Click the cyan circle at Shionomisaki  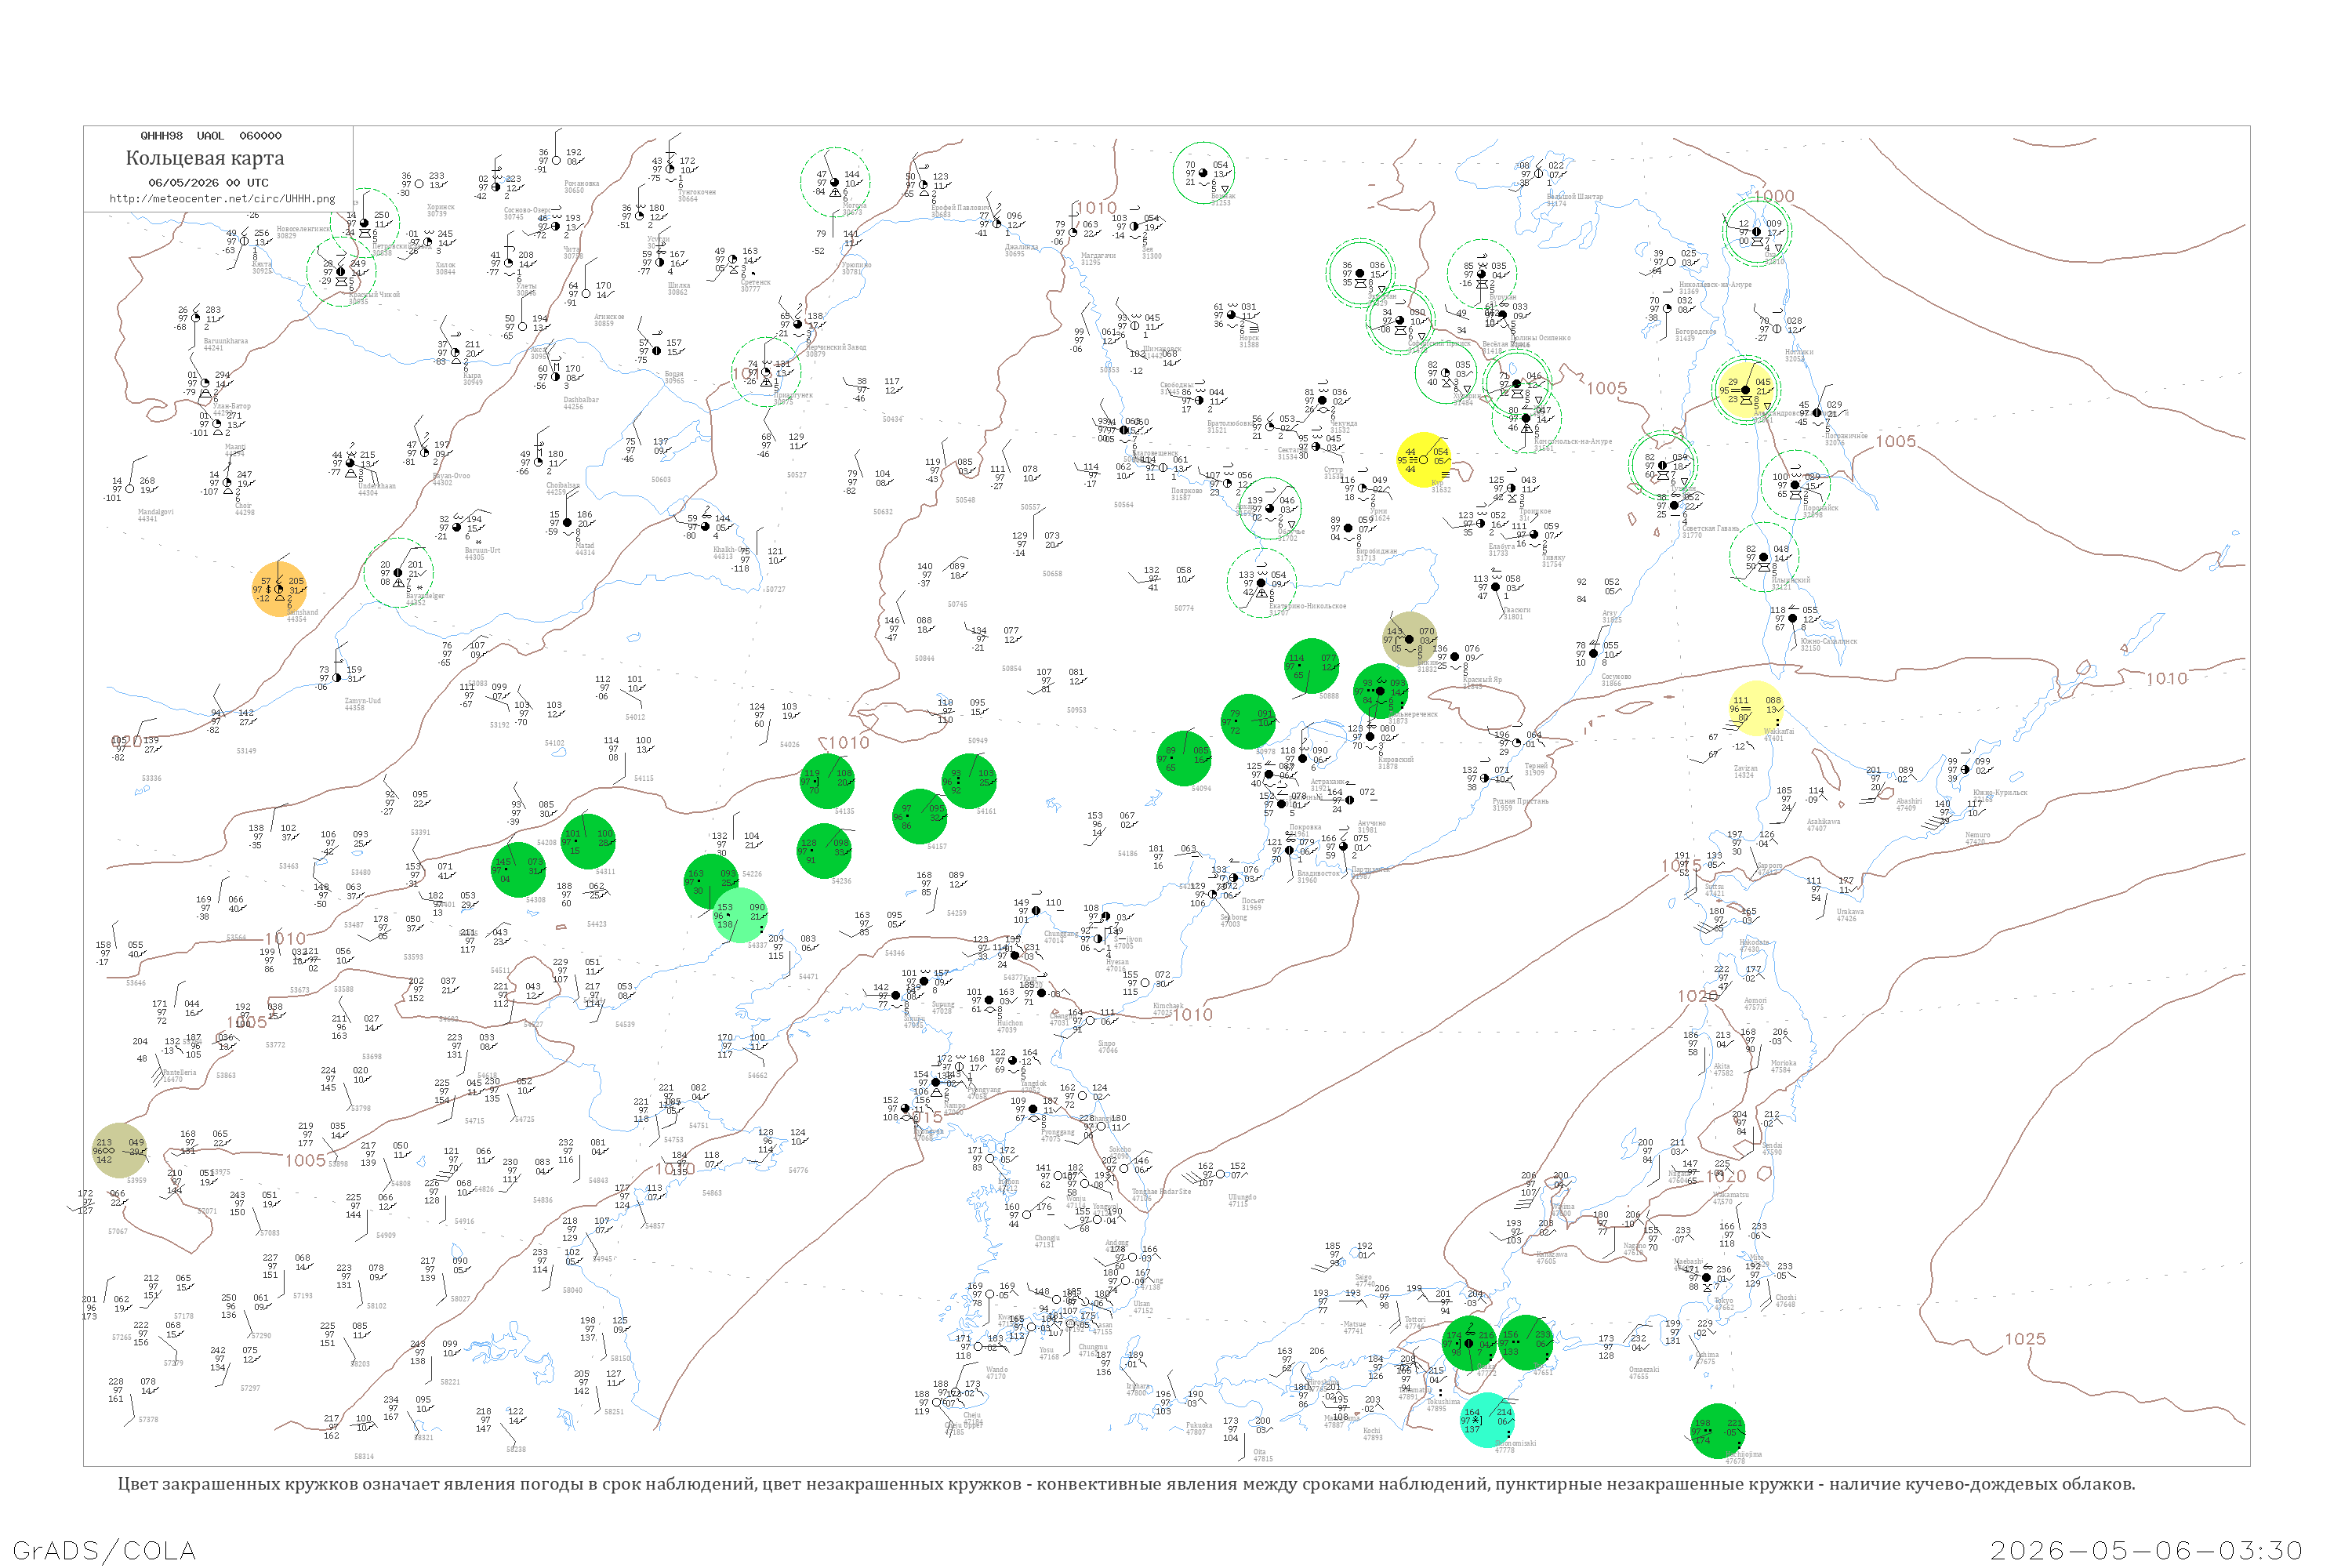pyautogui.click(x=1487, y=1420)
